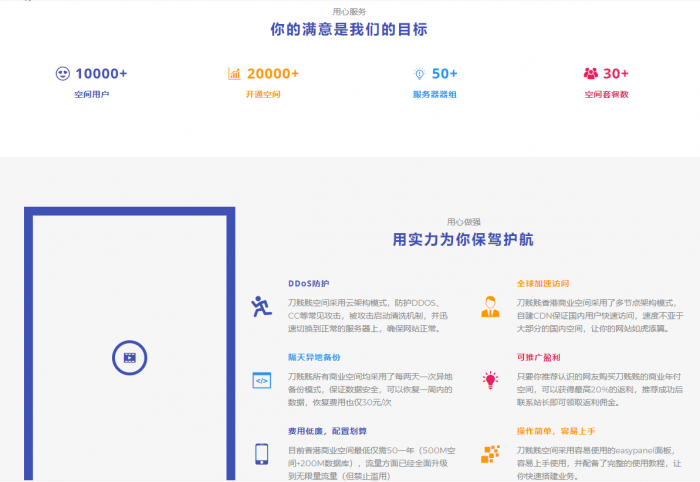Click the red lightbulb icon for 可推广盈利
The image size is (700, 482).
pyautogui.click(x=490, y=379)
